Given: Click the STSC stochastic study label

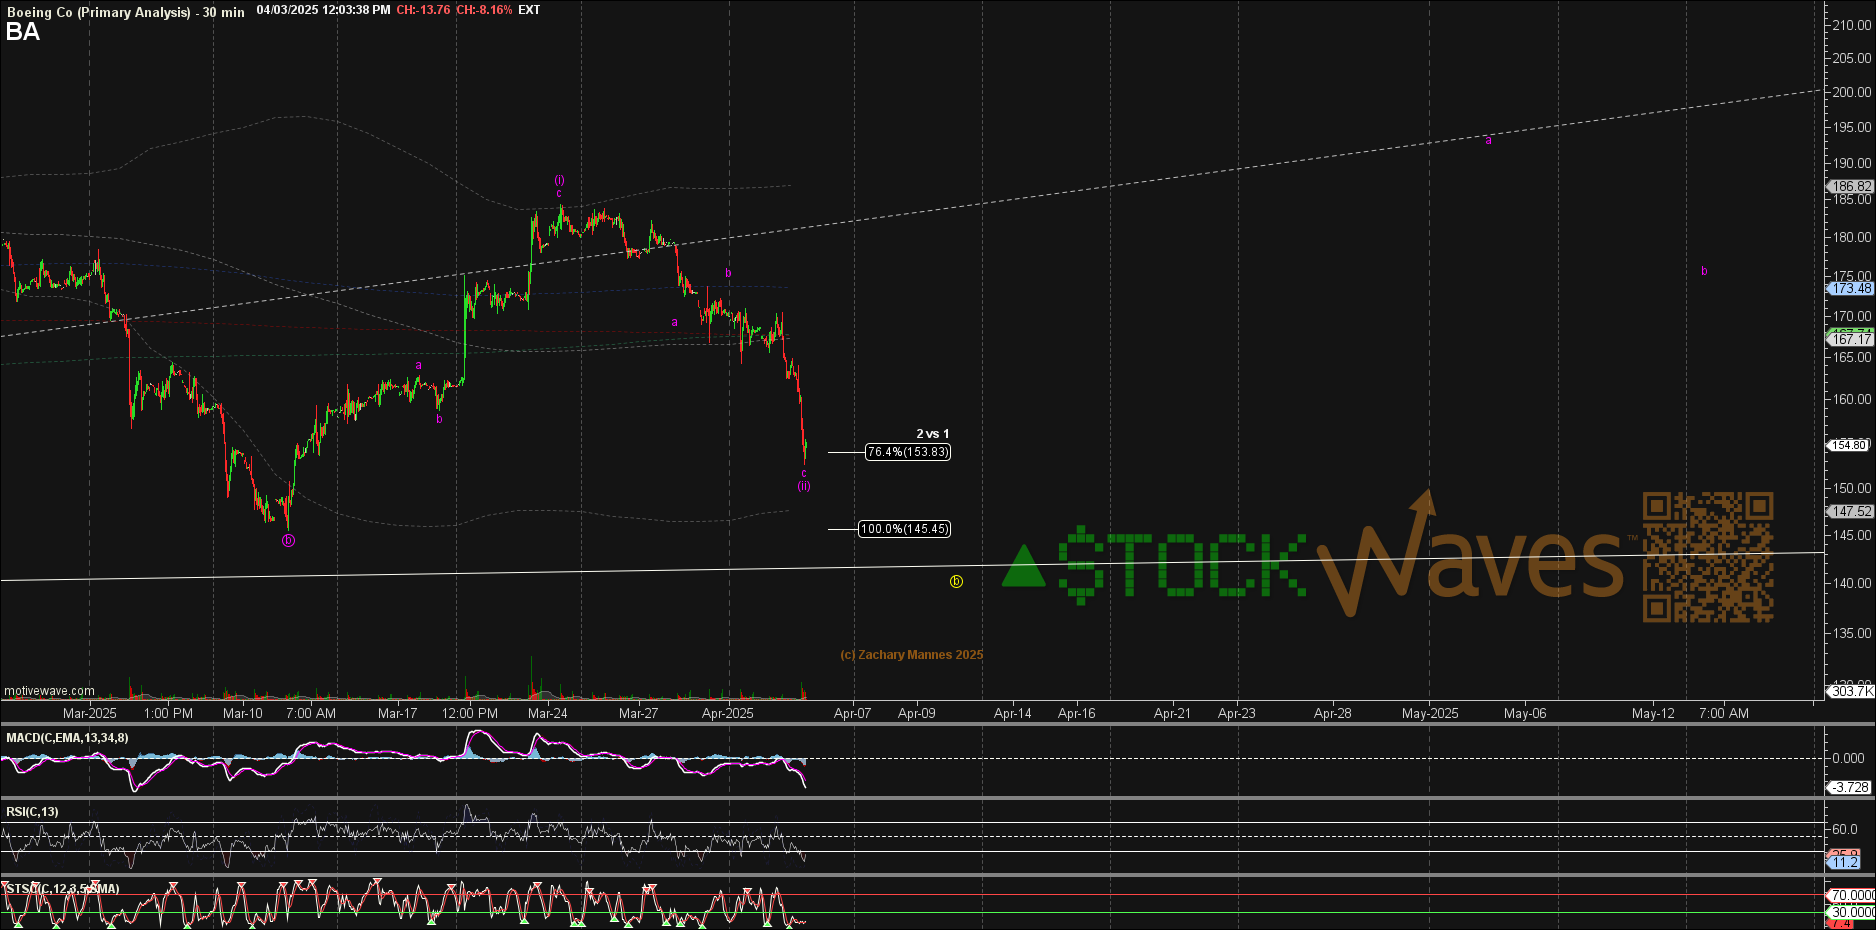Looking at the screenshot, I should [62, 888].
